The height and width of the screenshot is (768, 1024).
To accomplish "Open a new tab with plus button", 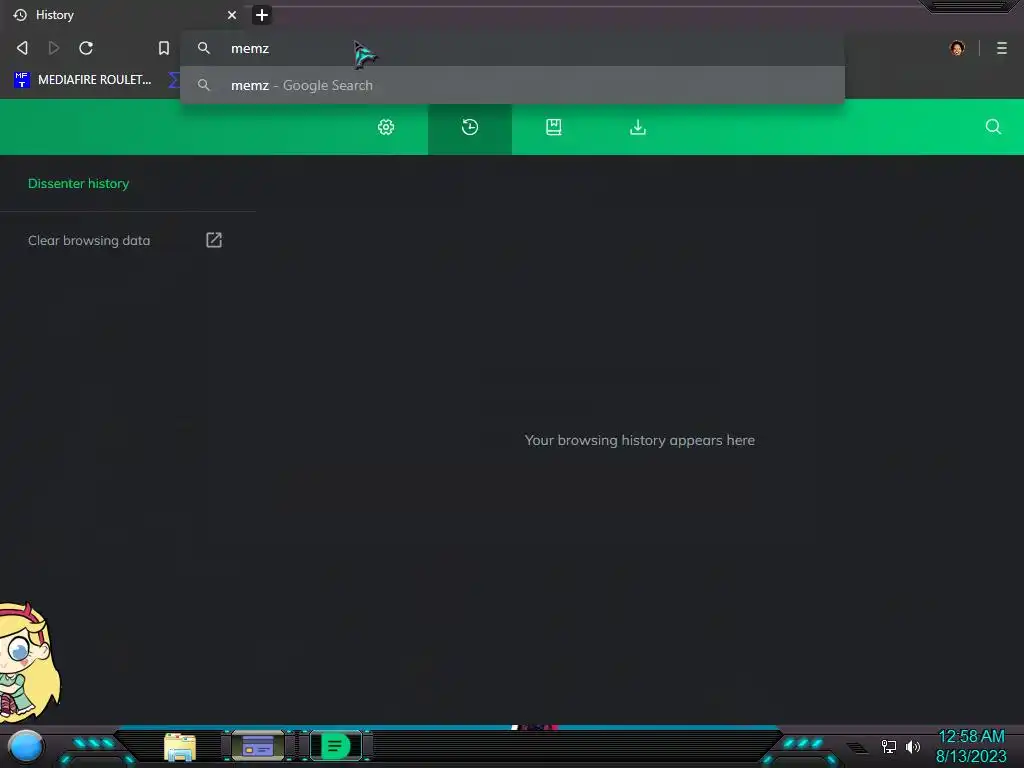I will [x=262, y=15].
